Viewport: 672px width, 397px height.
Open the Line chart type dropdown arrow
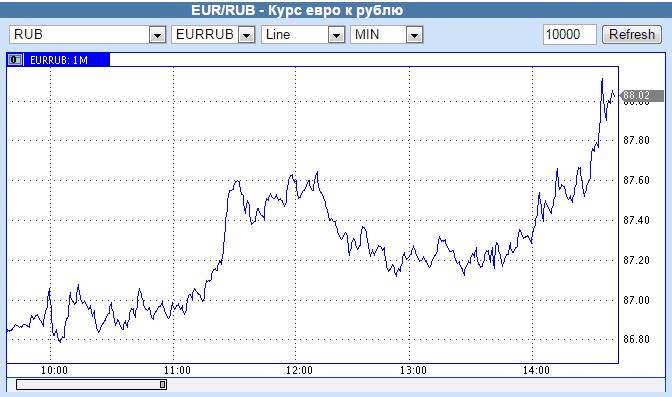[x=336, y=35]
